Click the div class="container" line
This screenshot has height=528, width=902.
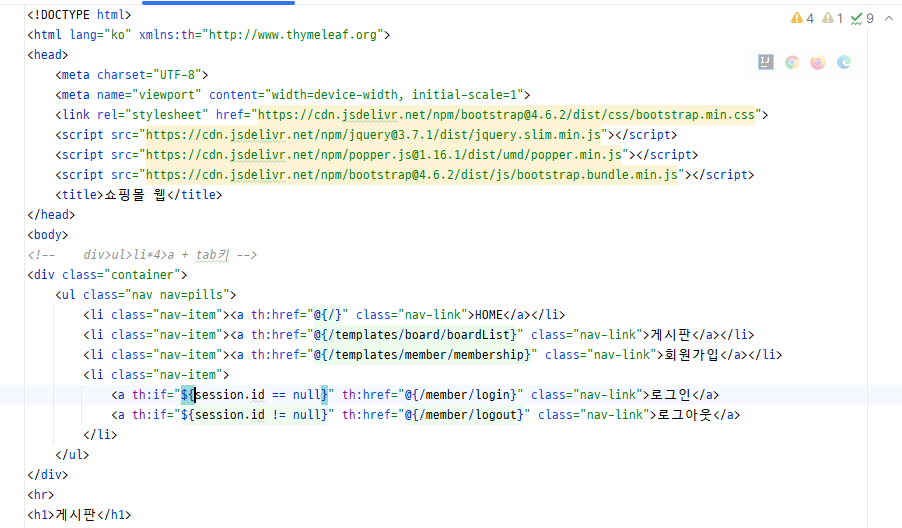point(107,275)
